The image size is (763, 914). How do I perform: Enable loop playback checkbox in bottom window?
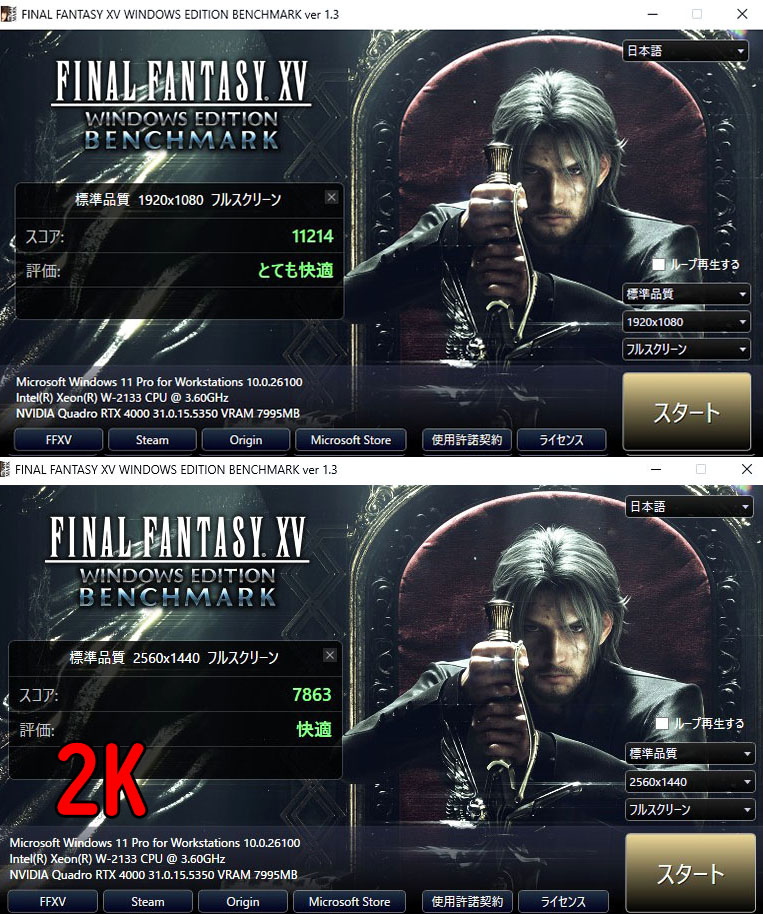click(662, 723)
